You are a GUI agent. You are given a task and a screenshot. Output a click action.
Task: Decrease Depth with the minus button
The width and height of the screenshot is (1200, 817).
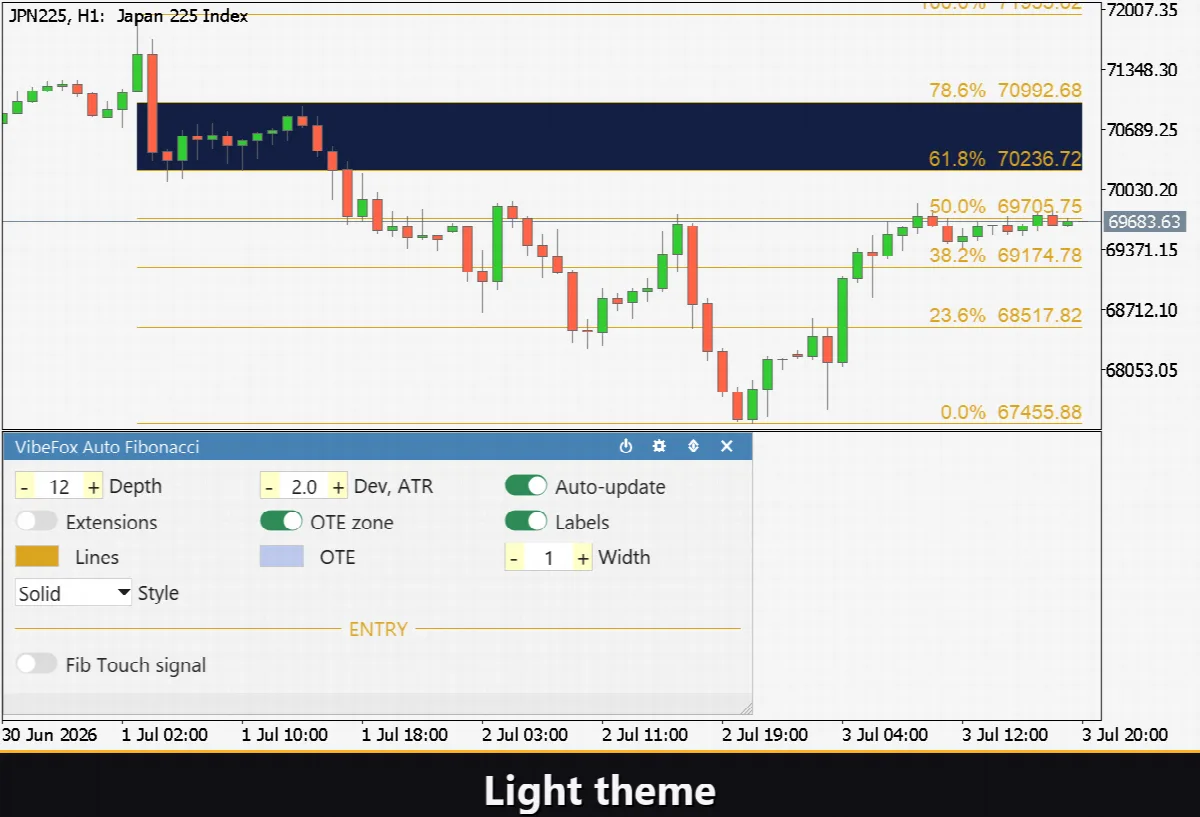coord(24,486)
